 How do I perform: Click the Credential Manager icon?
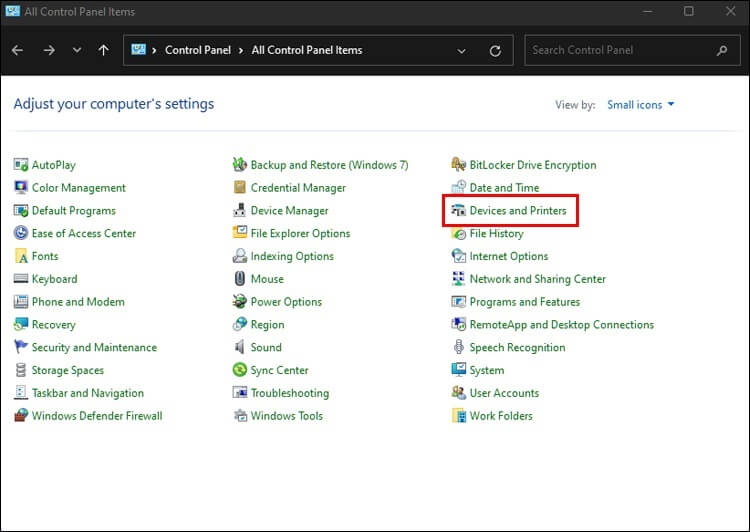(240, 188)
